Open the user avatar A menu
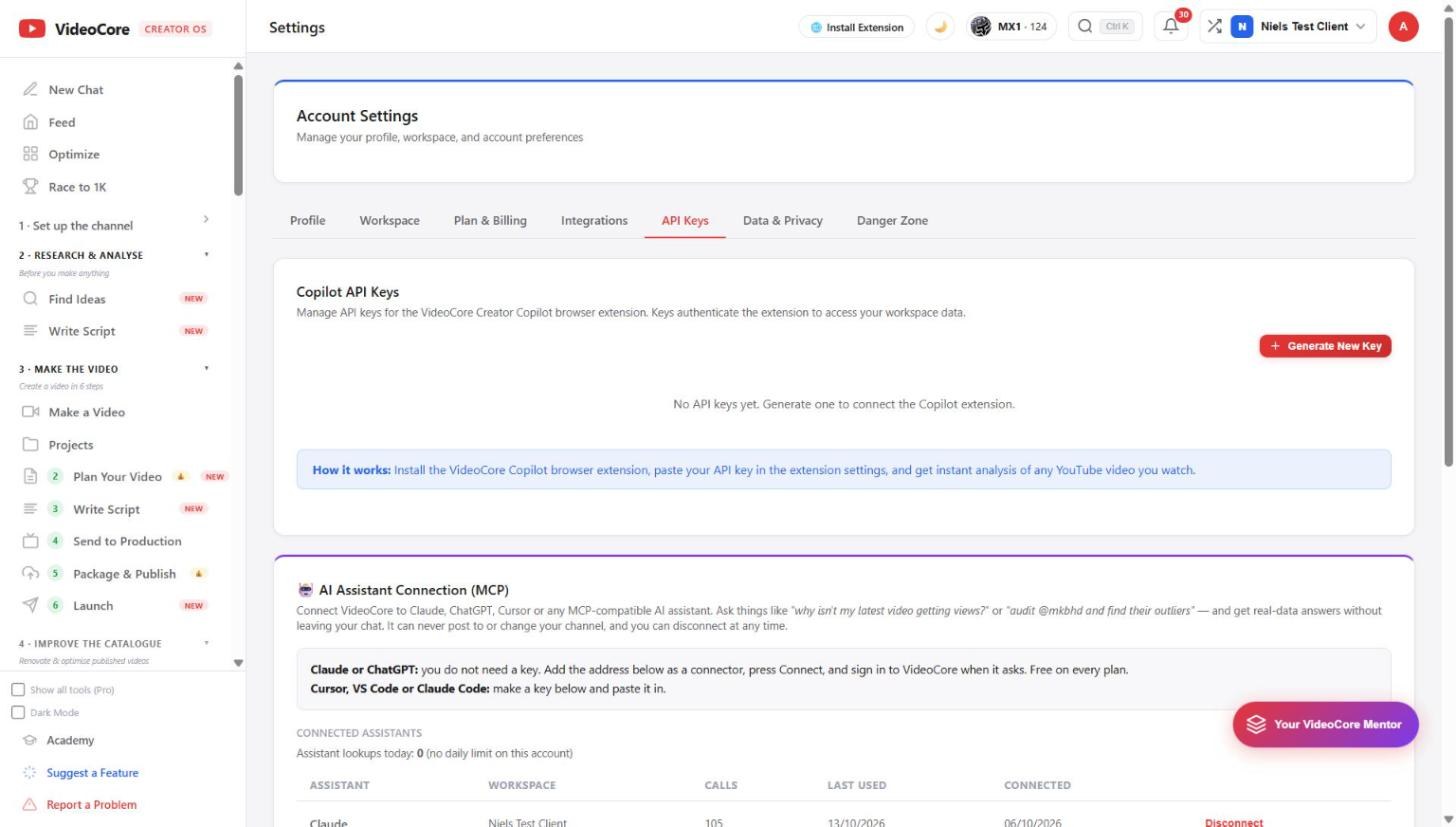The image size is (1456, 827). pos(1403,27)
